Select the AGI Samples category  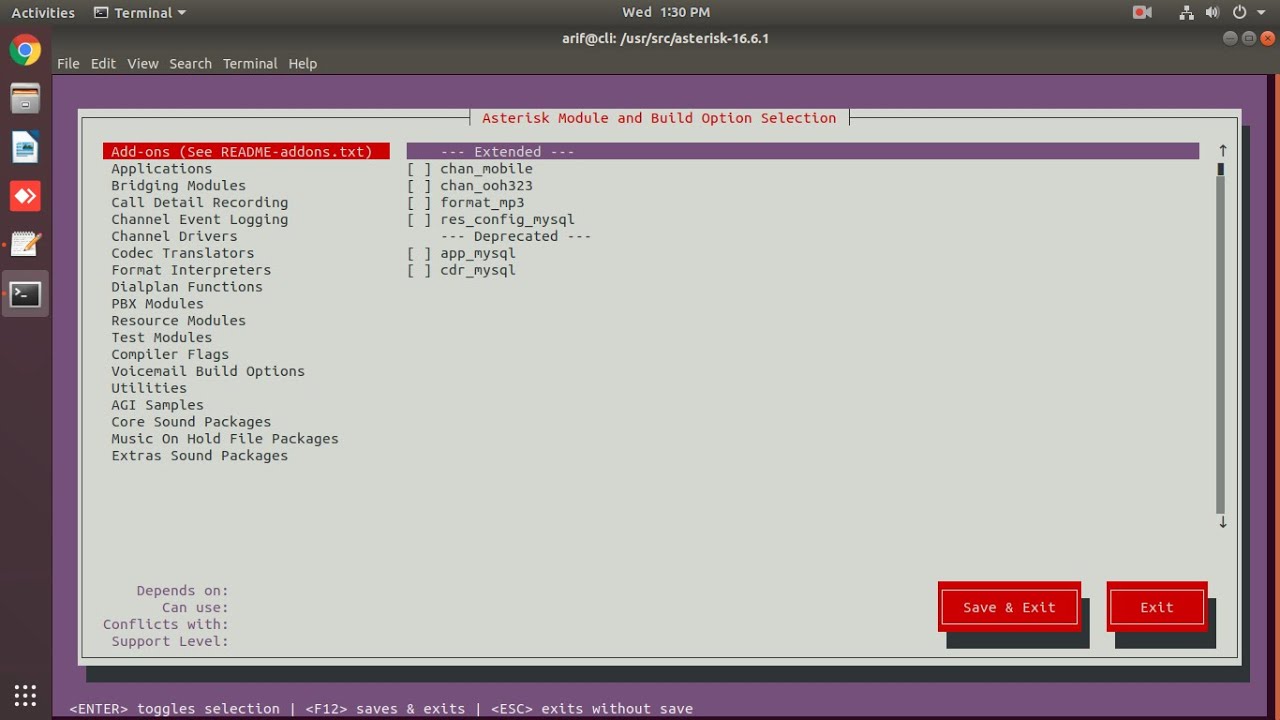[x=157, y=406]
